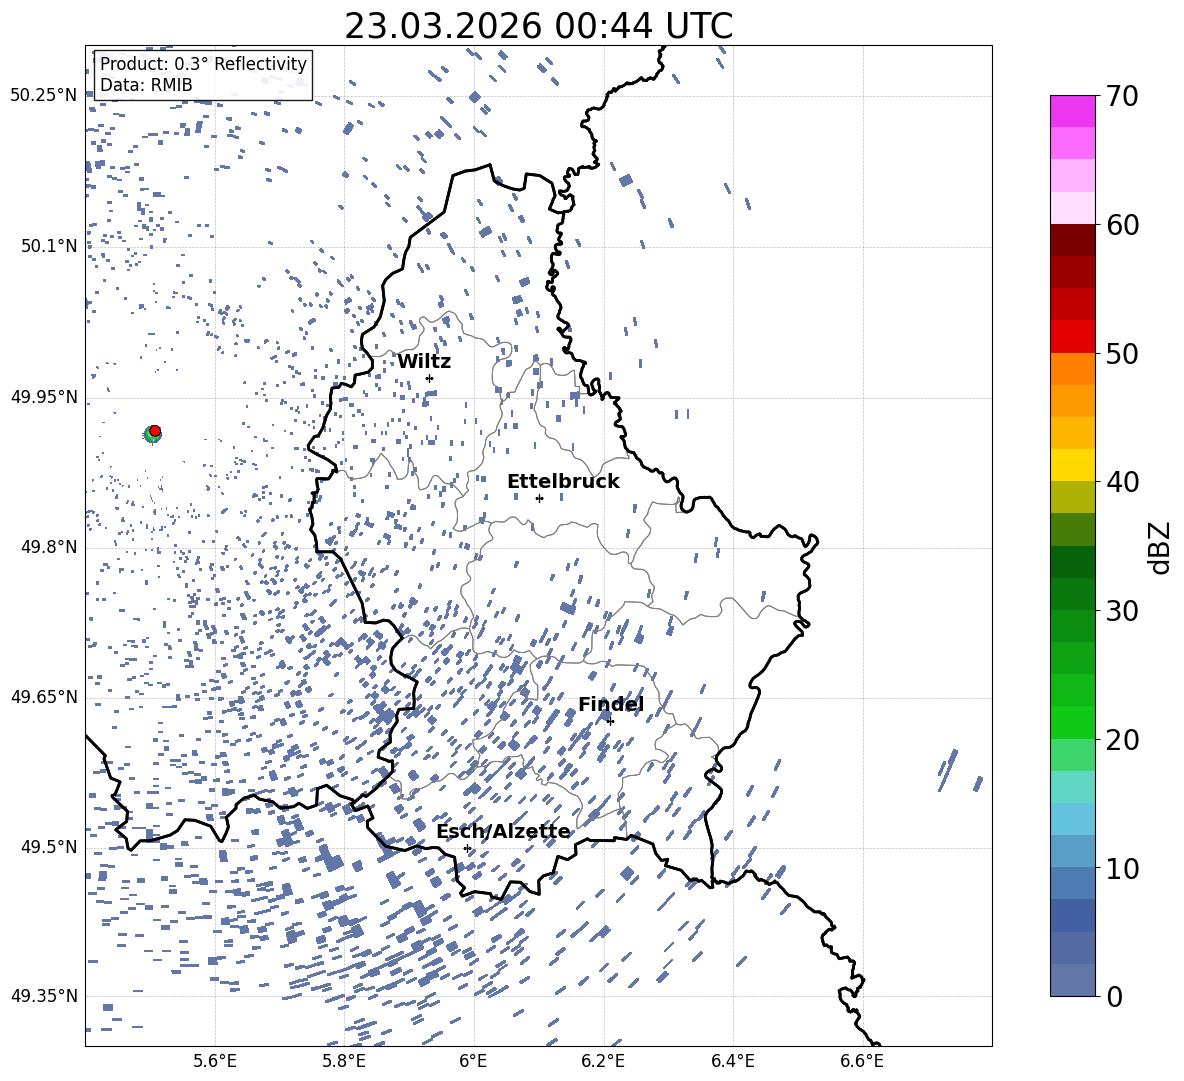1184x1081 pixels.
Task: Click the 5.8°E longitude tick label
Action: coord(344,1061)
